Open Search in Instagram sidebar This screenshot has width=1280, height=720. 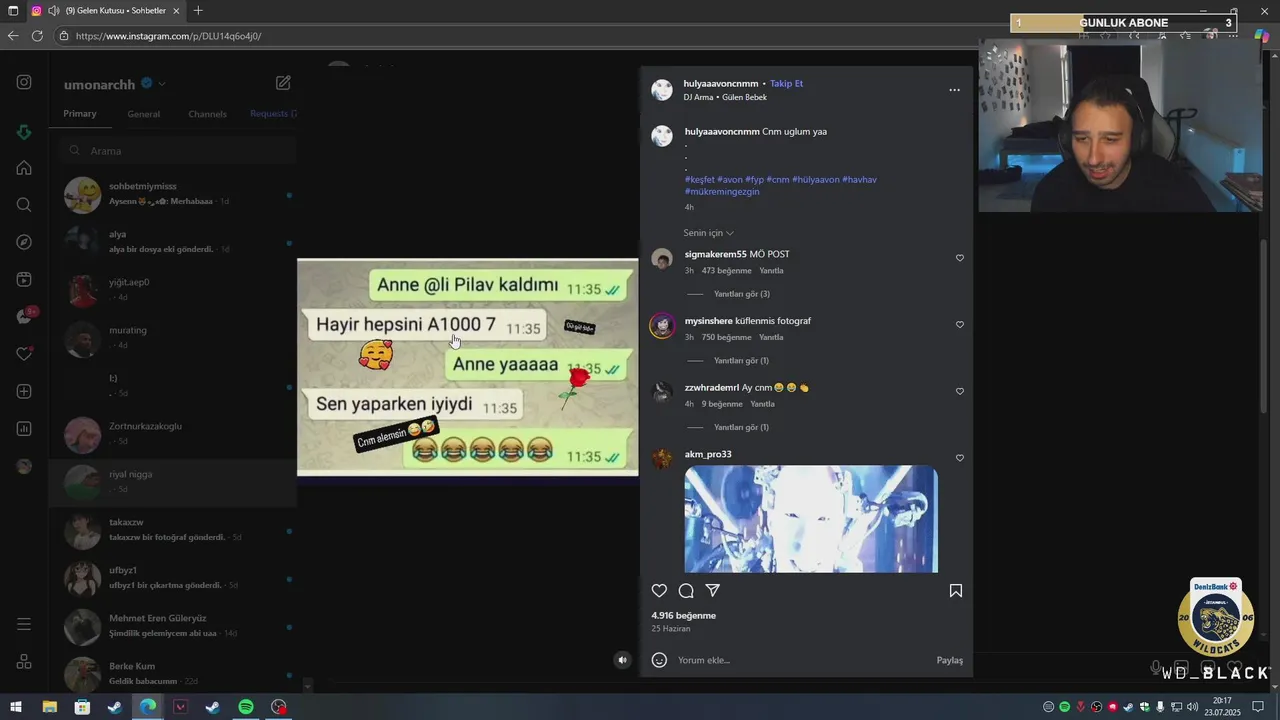coord(24,205)
